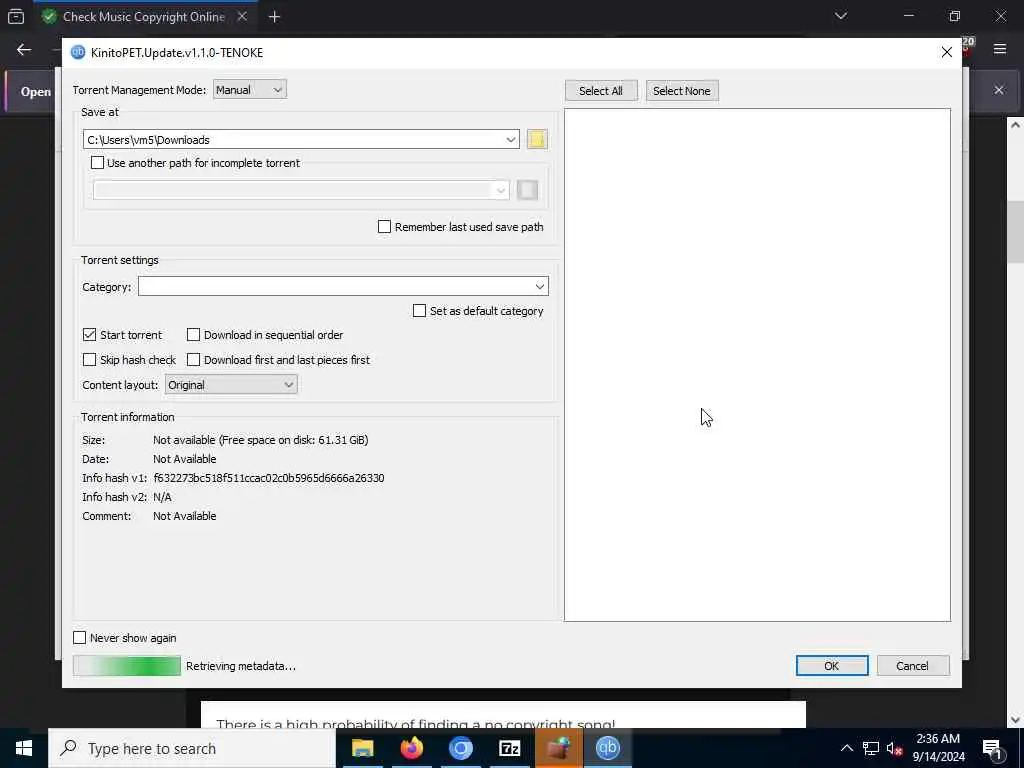
Task: Focus the Windows taskbar search box
Action: 191,748
